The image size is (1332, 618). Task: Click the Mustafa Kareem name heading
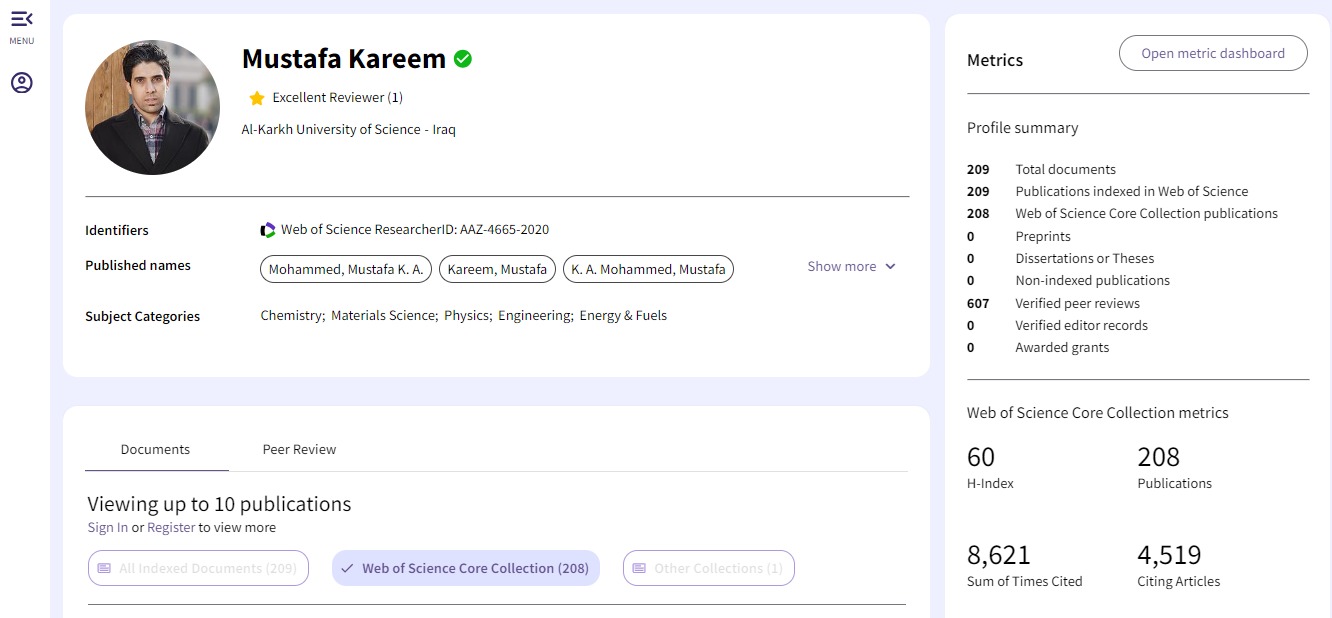click(344, 59)
